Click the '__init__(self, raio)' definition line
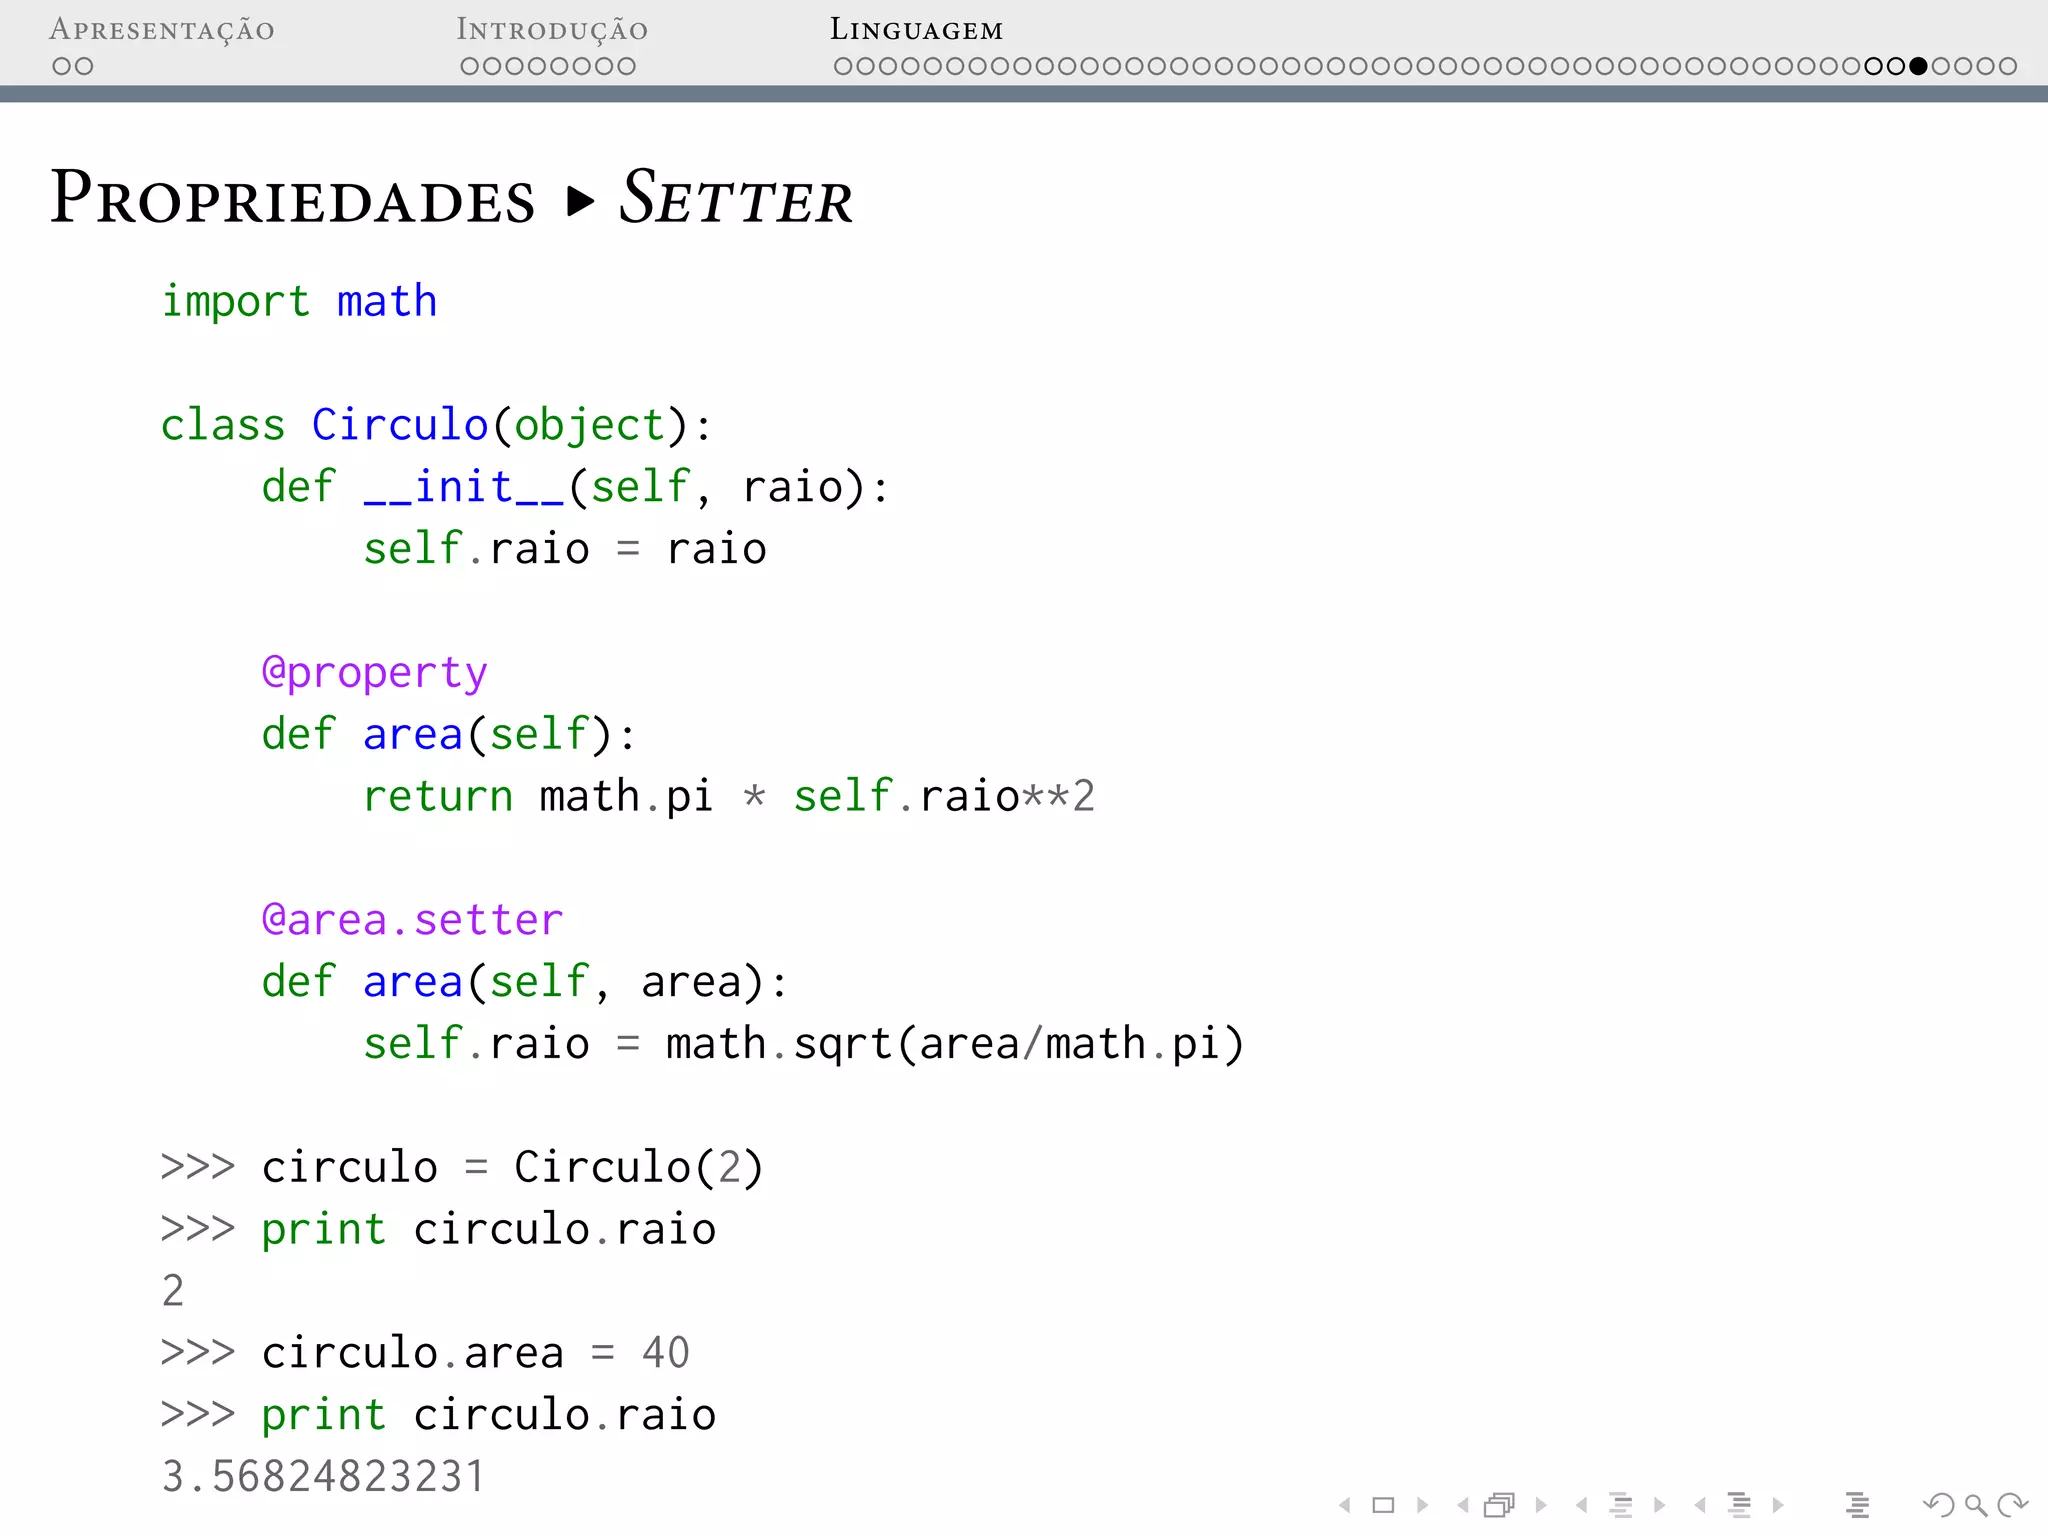The height and width of the screenshot is (1536, 2048). [x=575, y=488]
